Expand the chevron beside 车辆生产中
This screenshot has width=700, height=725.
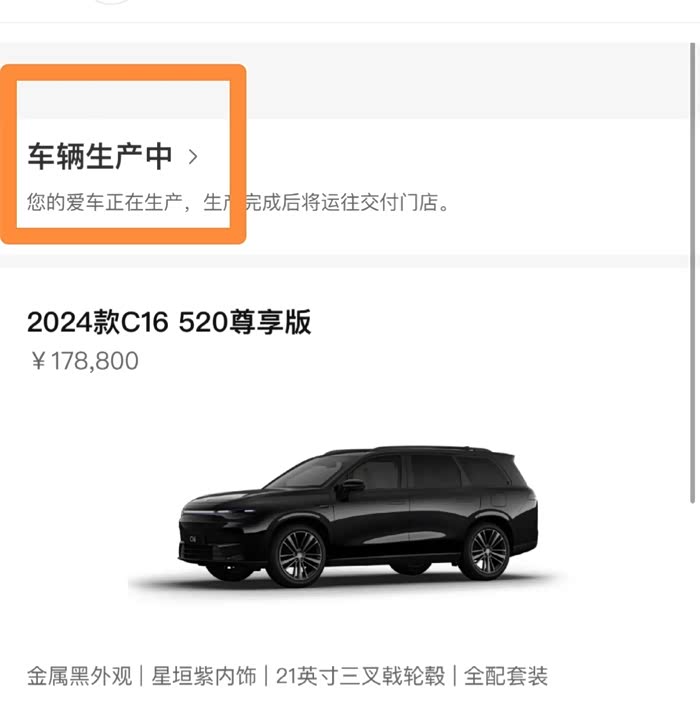tap(193, 157)
